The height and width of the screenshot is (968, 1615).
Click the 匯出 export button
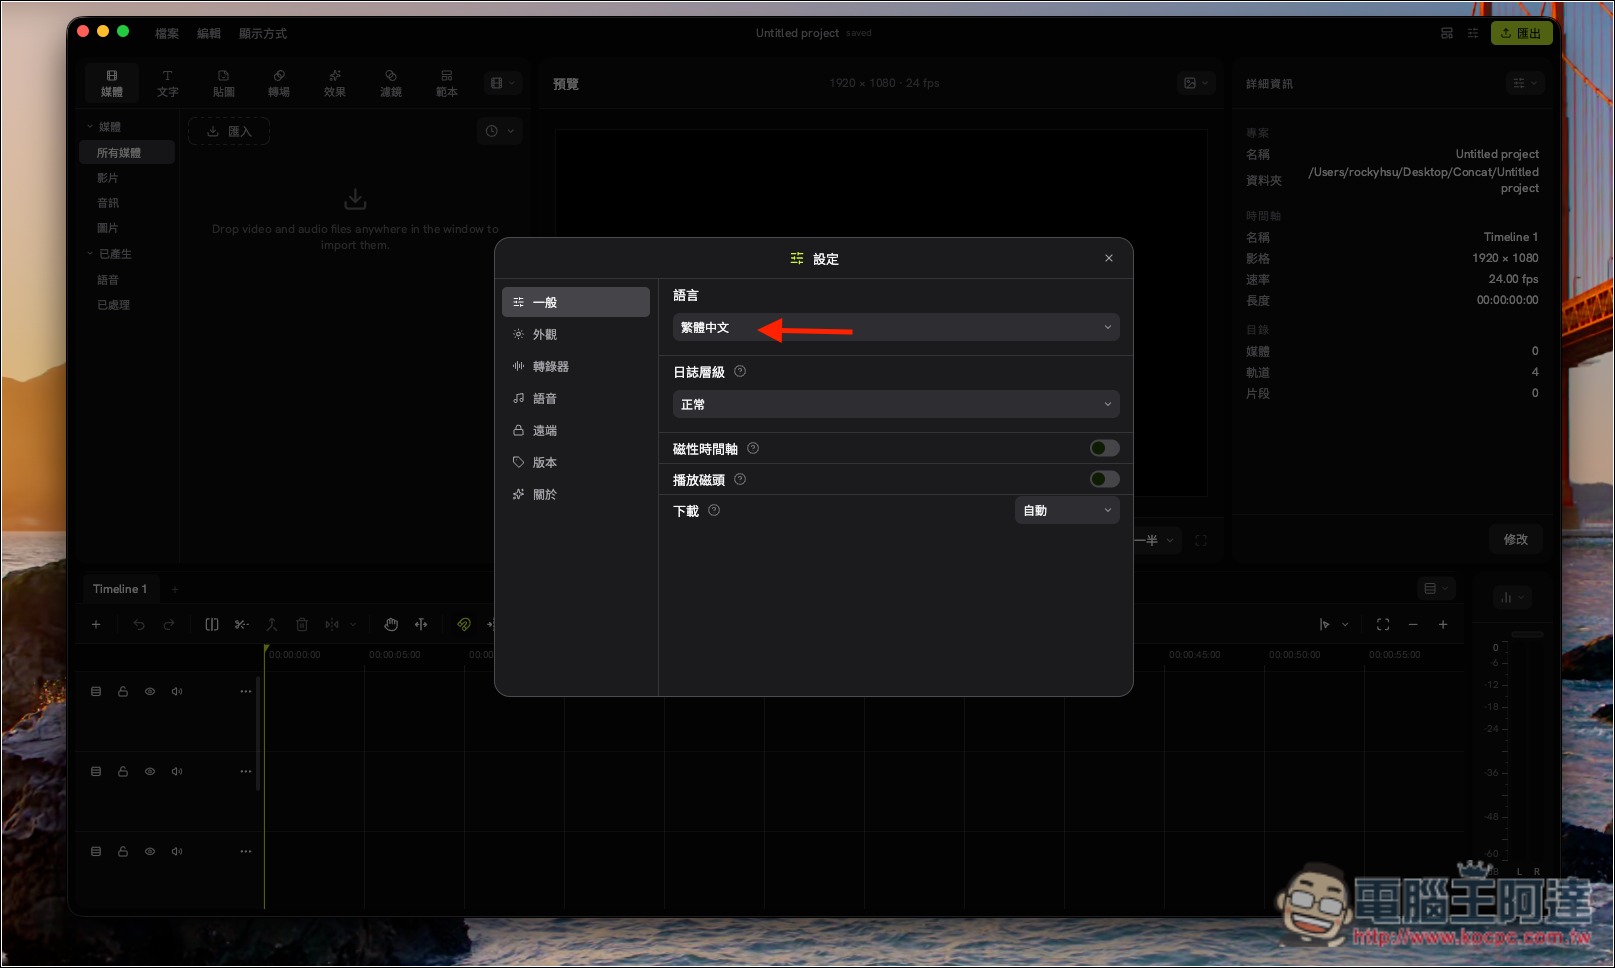click(x=1521, y=33)
